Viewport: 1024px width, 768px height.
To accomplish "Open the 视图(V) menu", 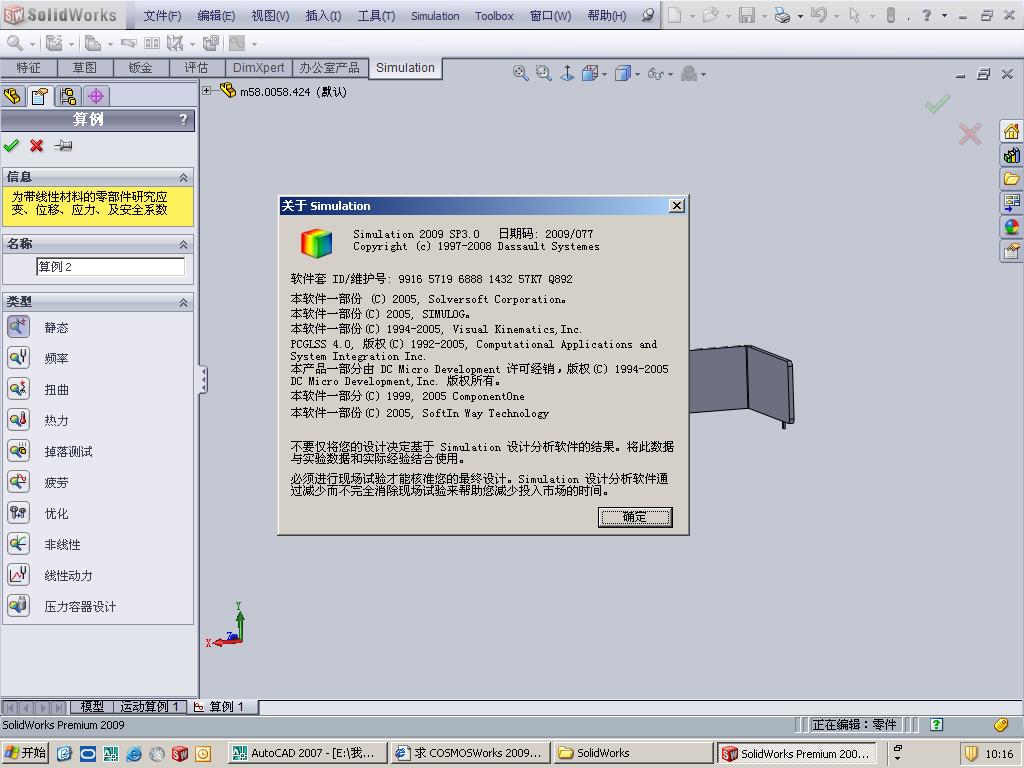I will click(270, 16).
